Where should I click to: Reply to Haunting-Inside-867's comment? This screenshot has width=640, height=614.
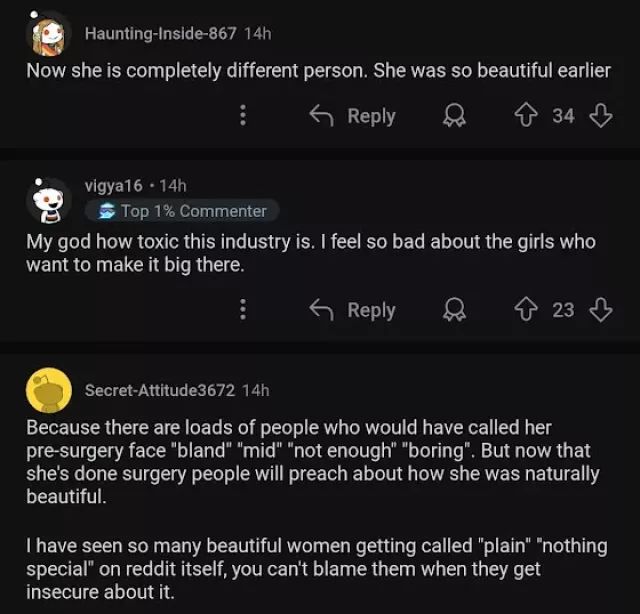[x=353, y=116]
